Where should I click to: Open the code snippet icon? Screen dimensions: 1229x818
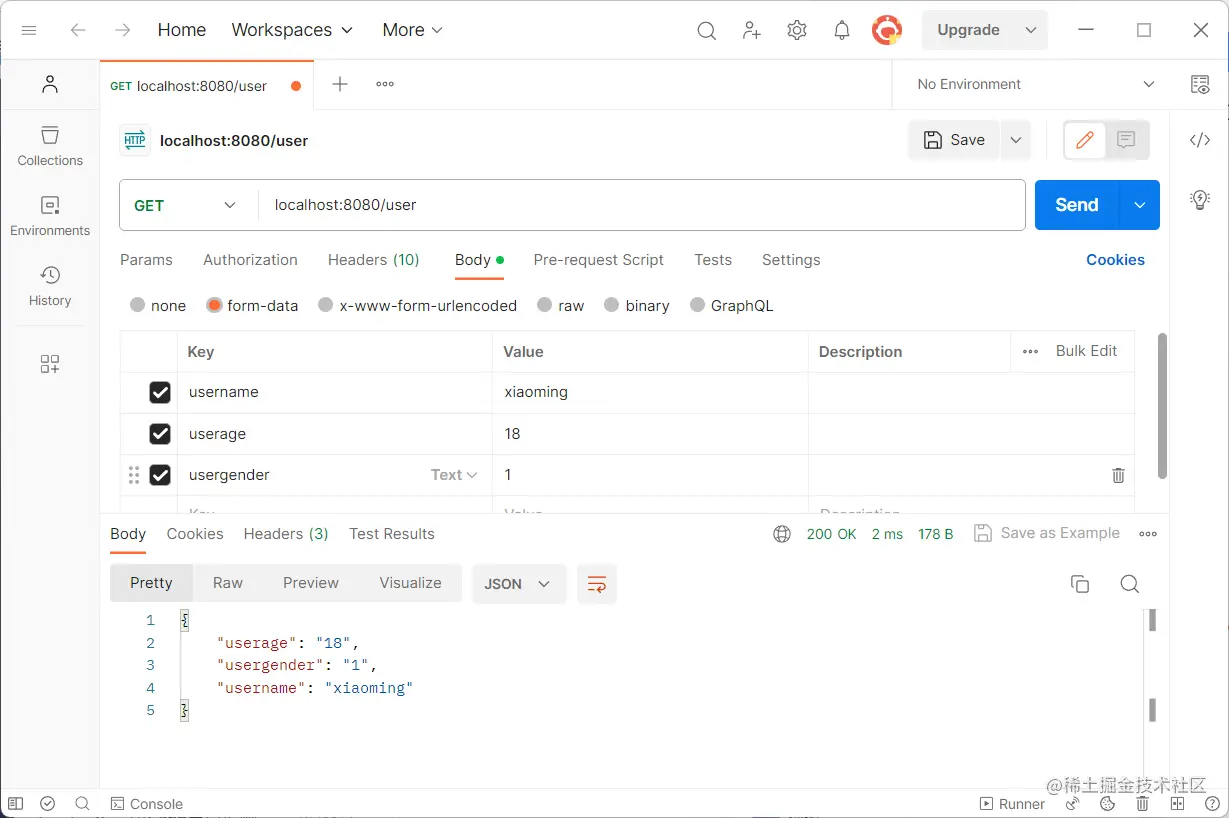[1200, 140]
